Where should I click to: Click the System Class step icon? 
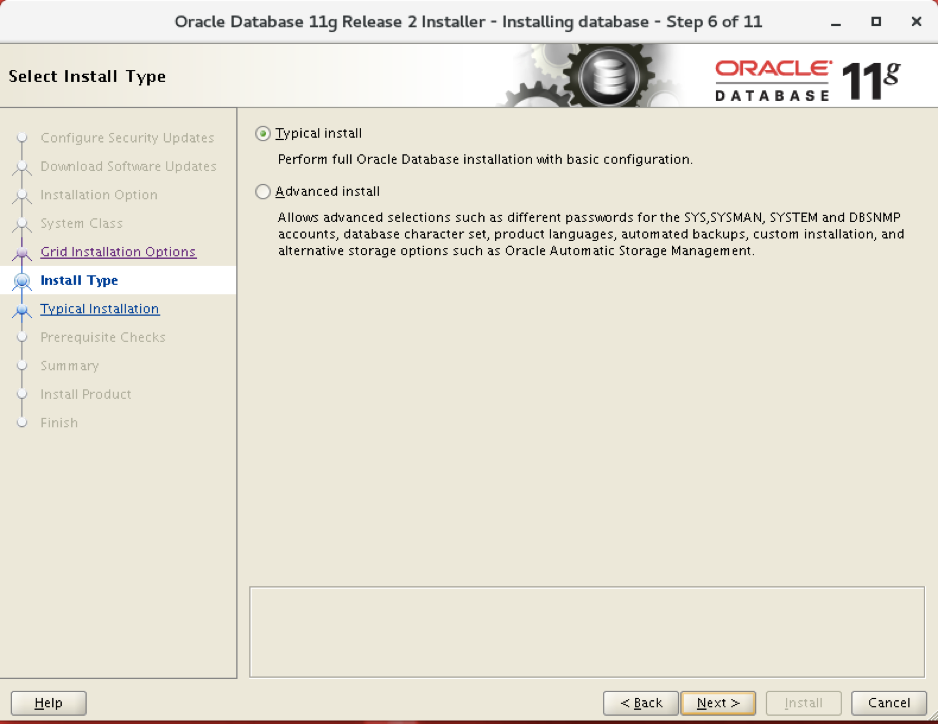tap(22, 223)
